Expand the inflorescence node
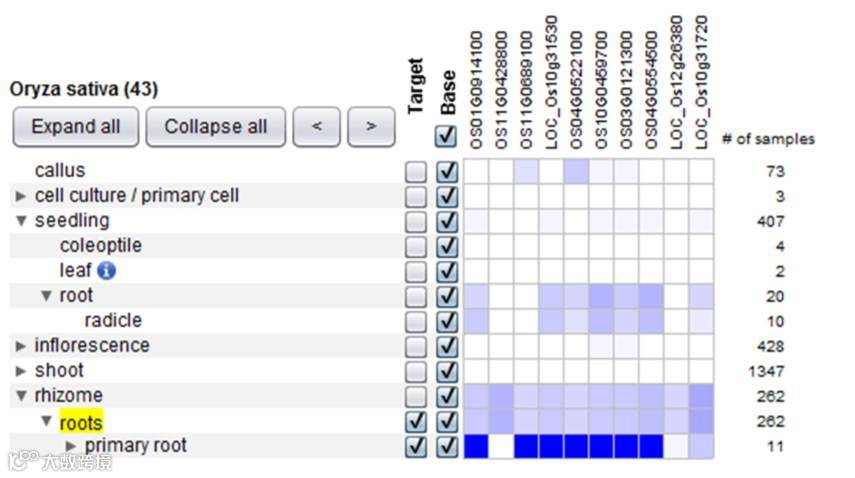Screen dimensions: 855x478 tap(21, 346)
